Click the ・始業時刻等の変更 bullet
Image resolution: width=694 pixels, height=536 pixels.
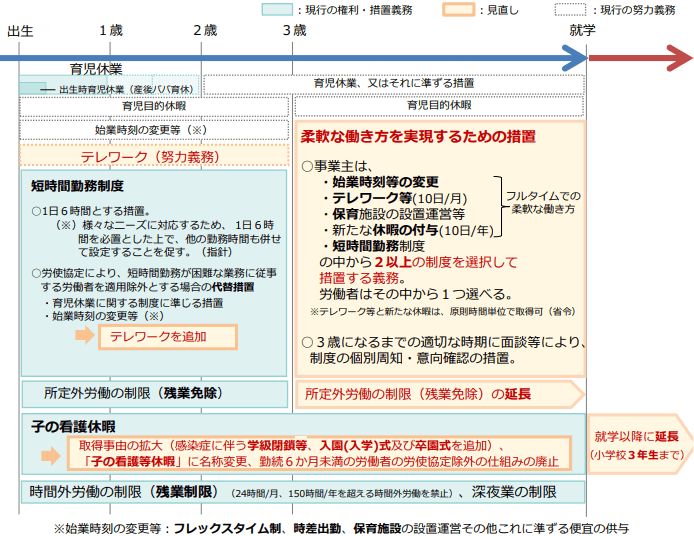tap(380, 182)
